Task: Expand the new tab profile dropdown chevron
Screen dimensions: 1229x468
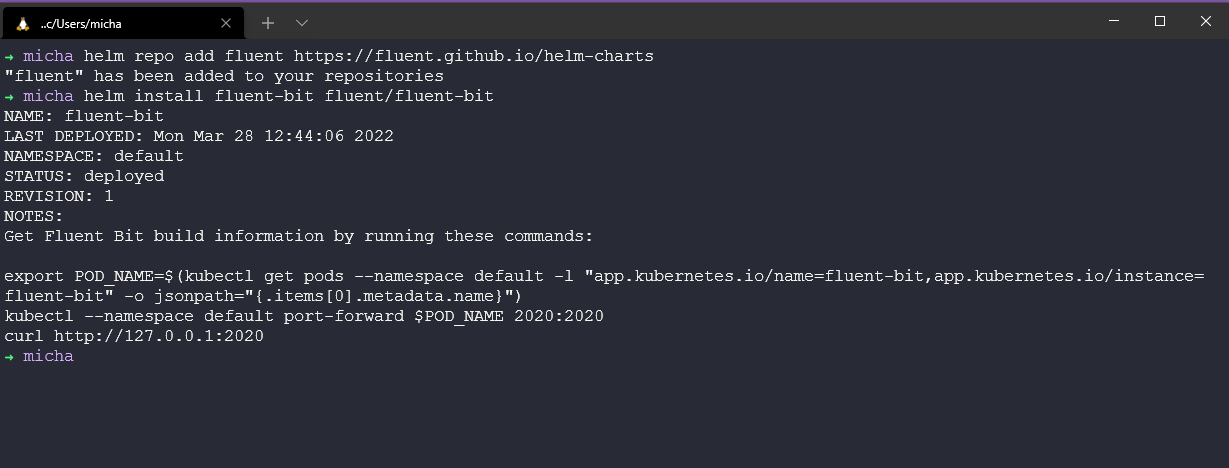Action: 302,23
